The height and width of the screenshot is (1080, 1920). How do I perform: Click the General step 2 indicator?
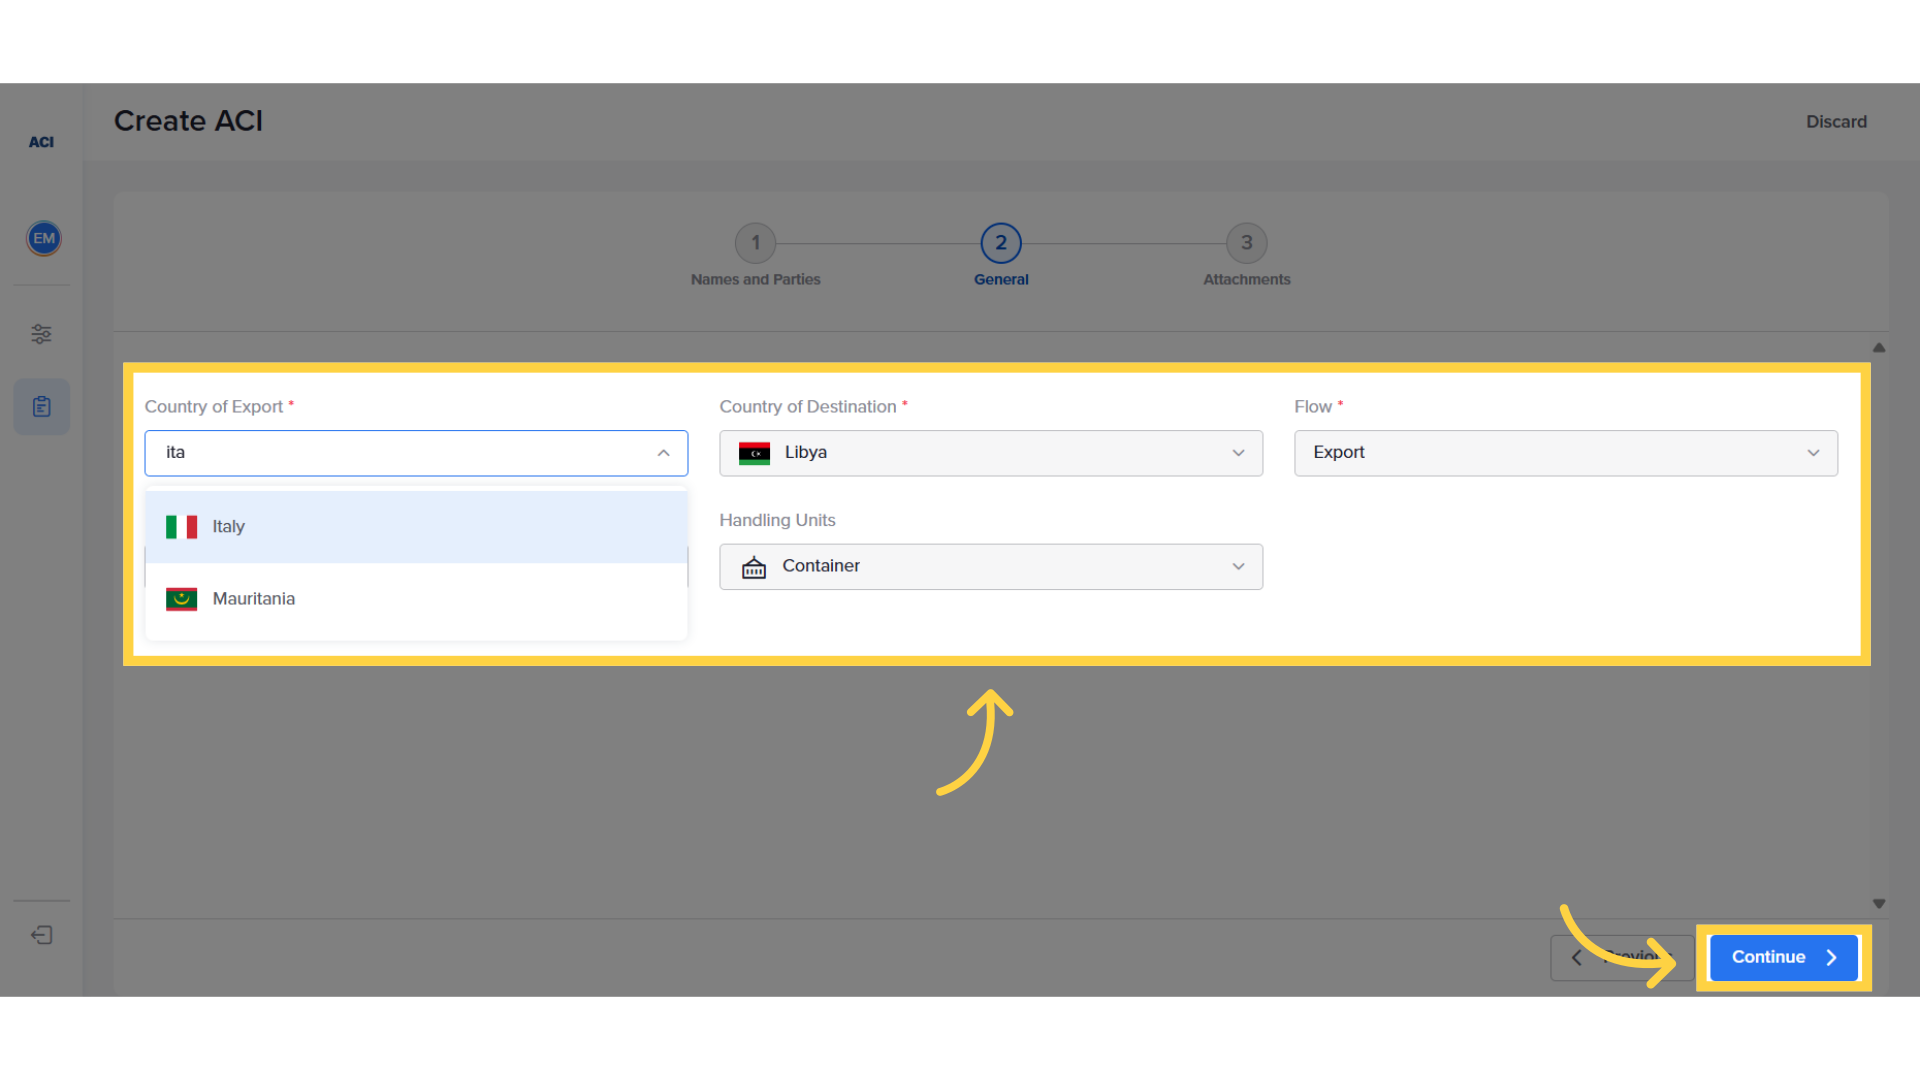pyautogui.click(x=1001, y=243)
